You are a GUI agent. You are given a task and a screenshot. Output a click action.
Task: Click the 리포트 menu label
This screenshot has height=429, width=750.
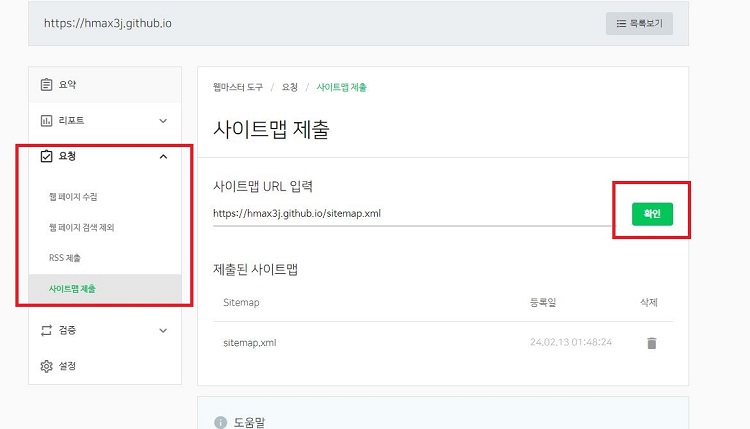(71, 121)
